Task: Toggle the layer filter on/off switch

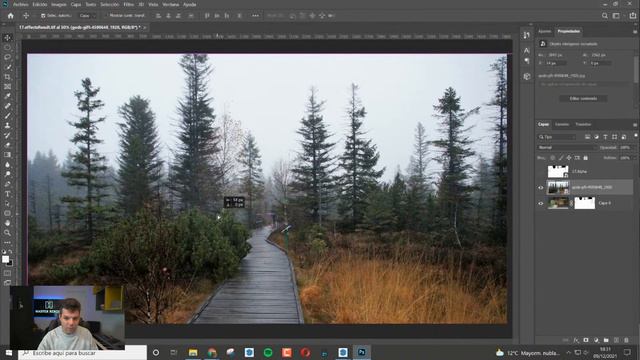Action: click(635, 136)
